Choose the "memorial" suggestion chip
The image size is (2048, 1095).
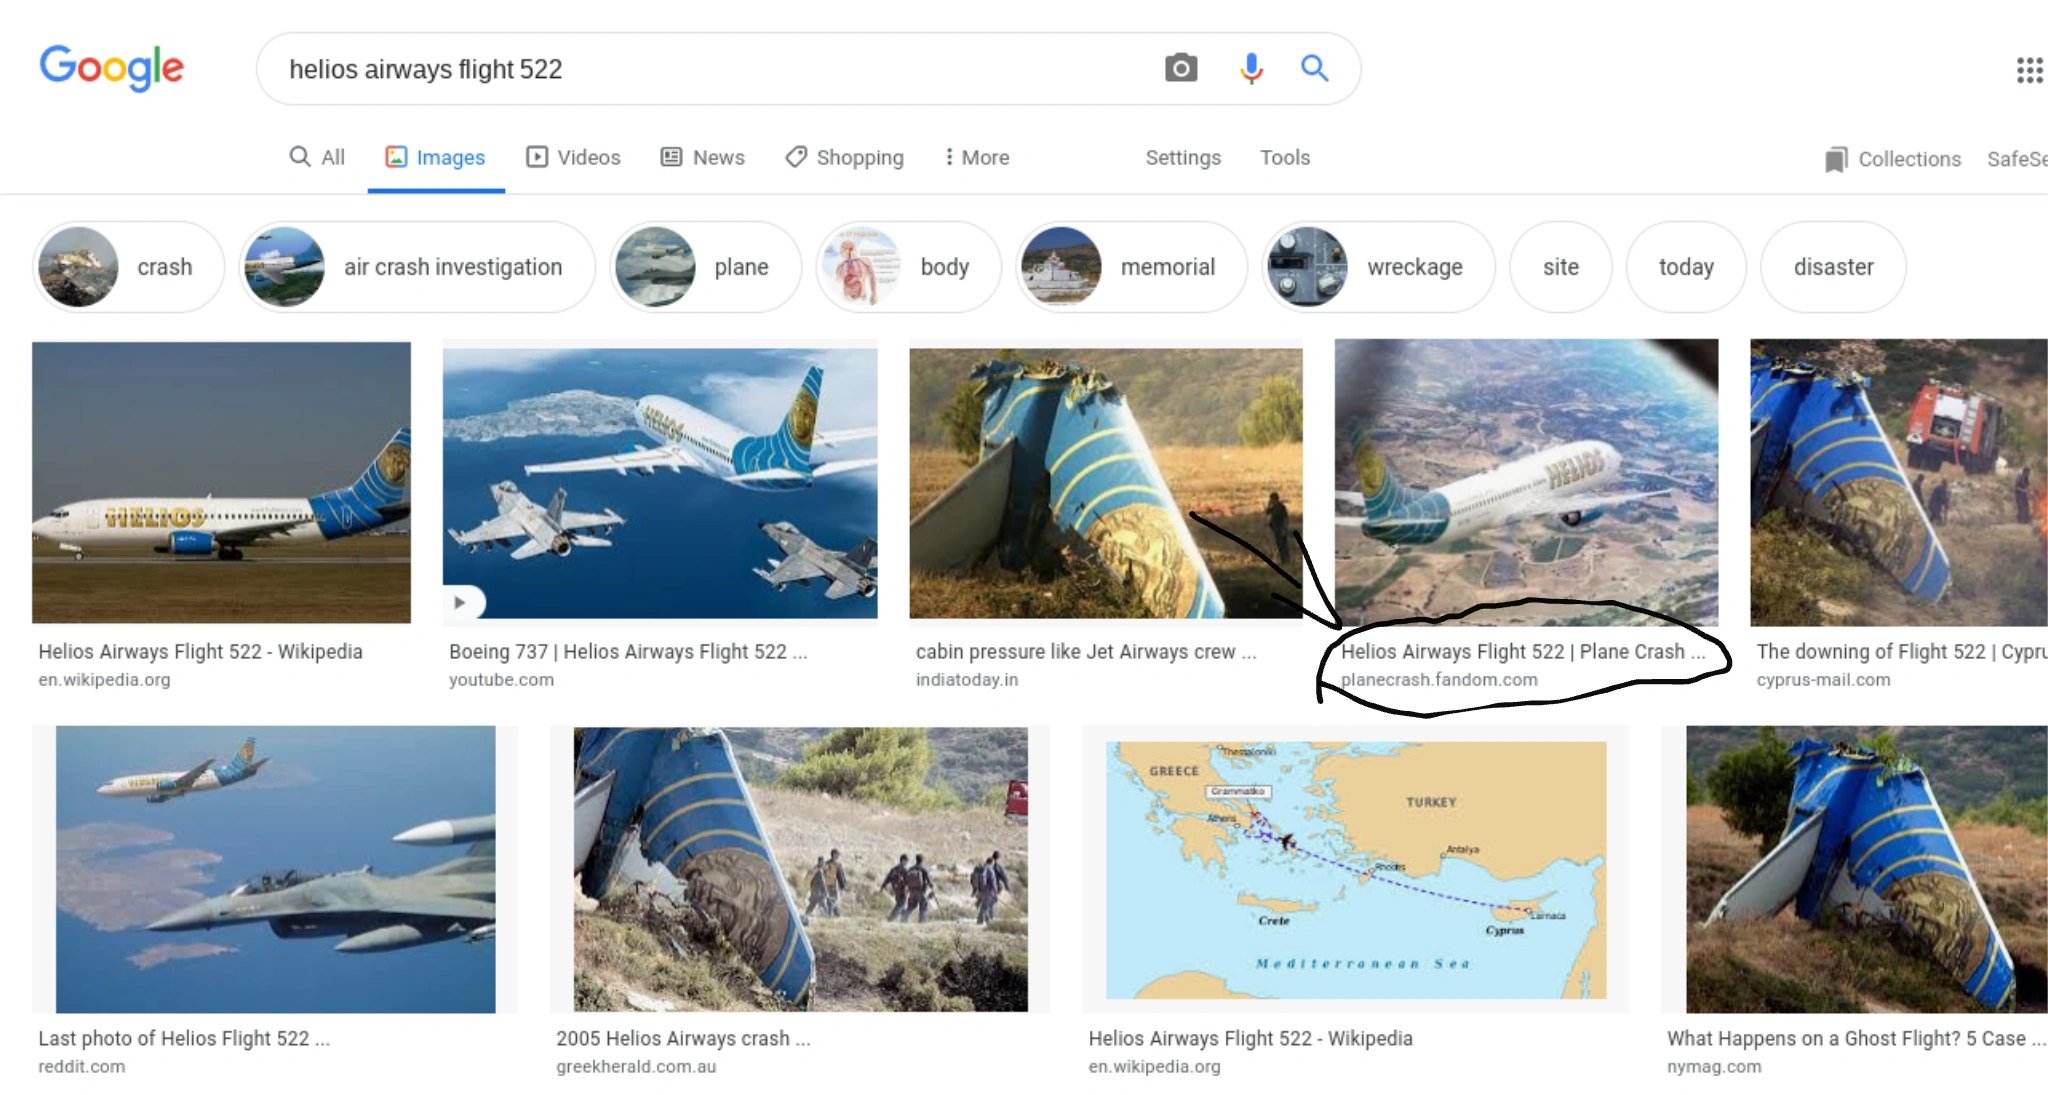point(1131,267)
